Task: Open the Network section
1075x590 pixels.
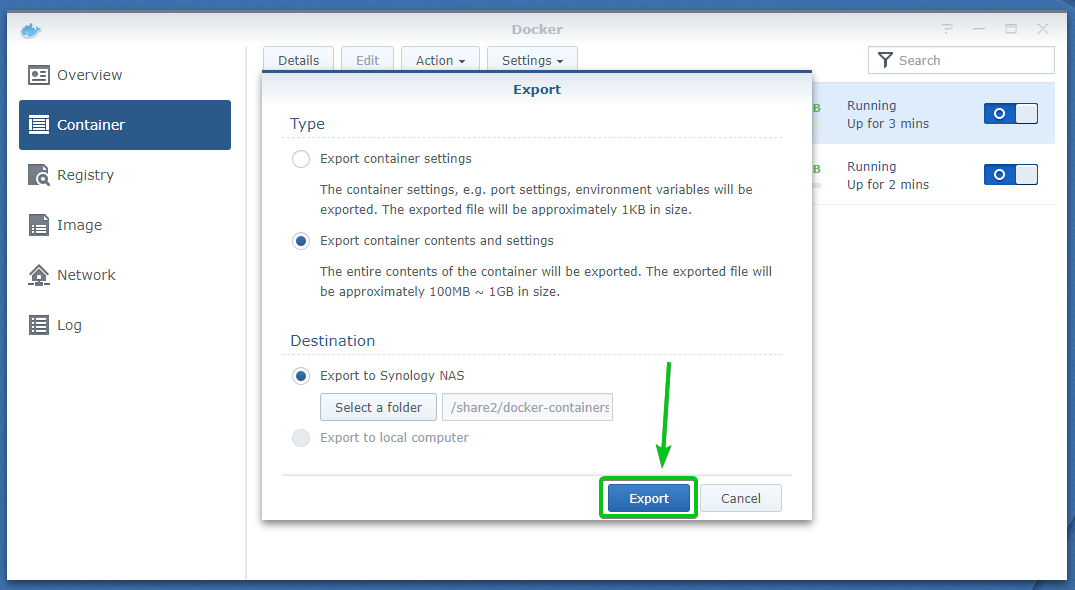Action: tap(125, 275)
